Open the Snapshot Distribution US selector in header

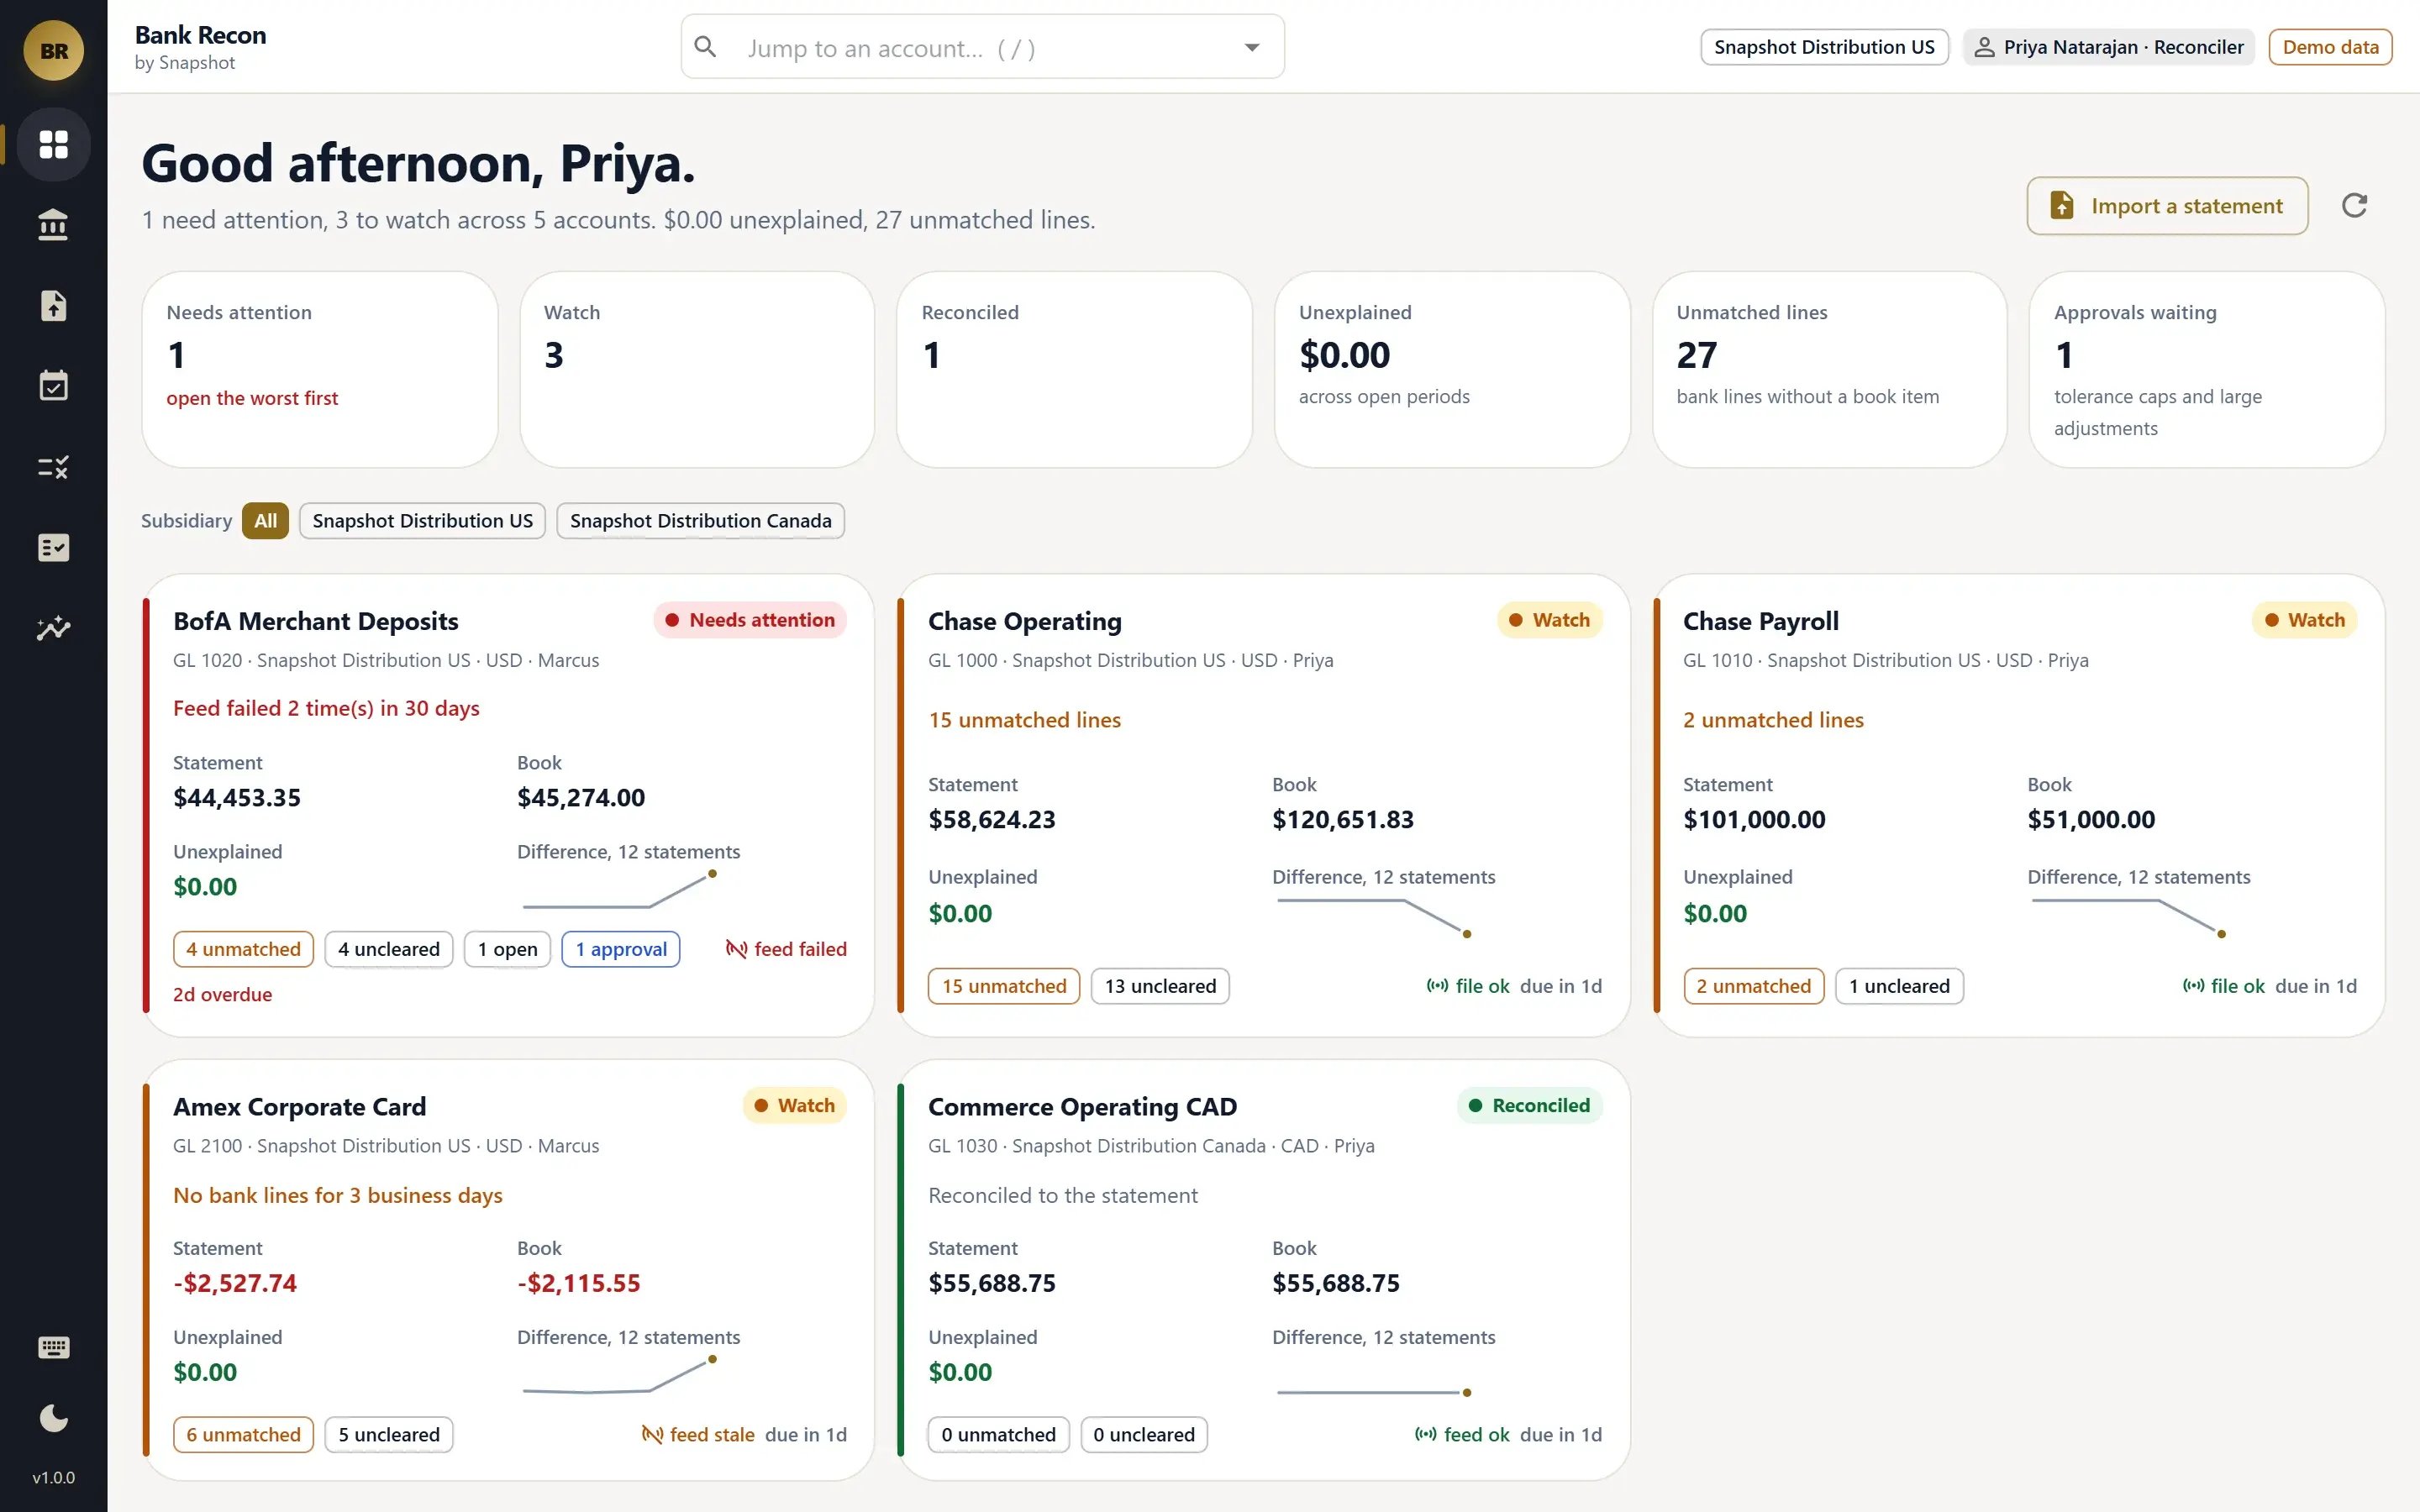1824,47
